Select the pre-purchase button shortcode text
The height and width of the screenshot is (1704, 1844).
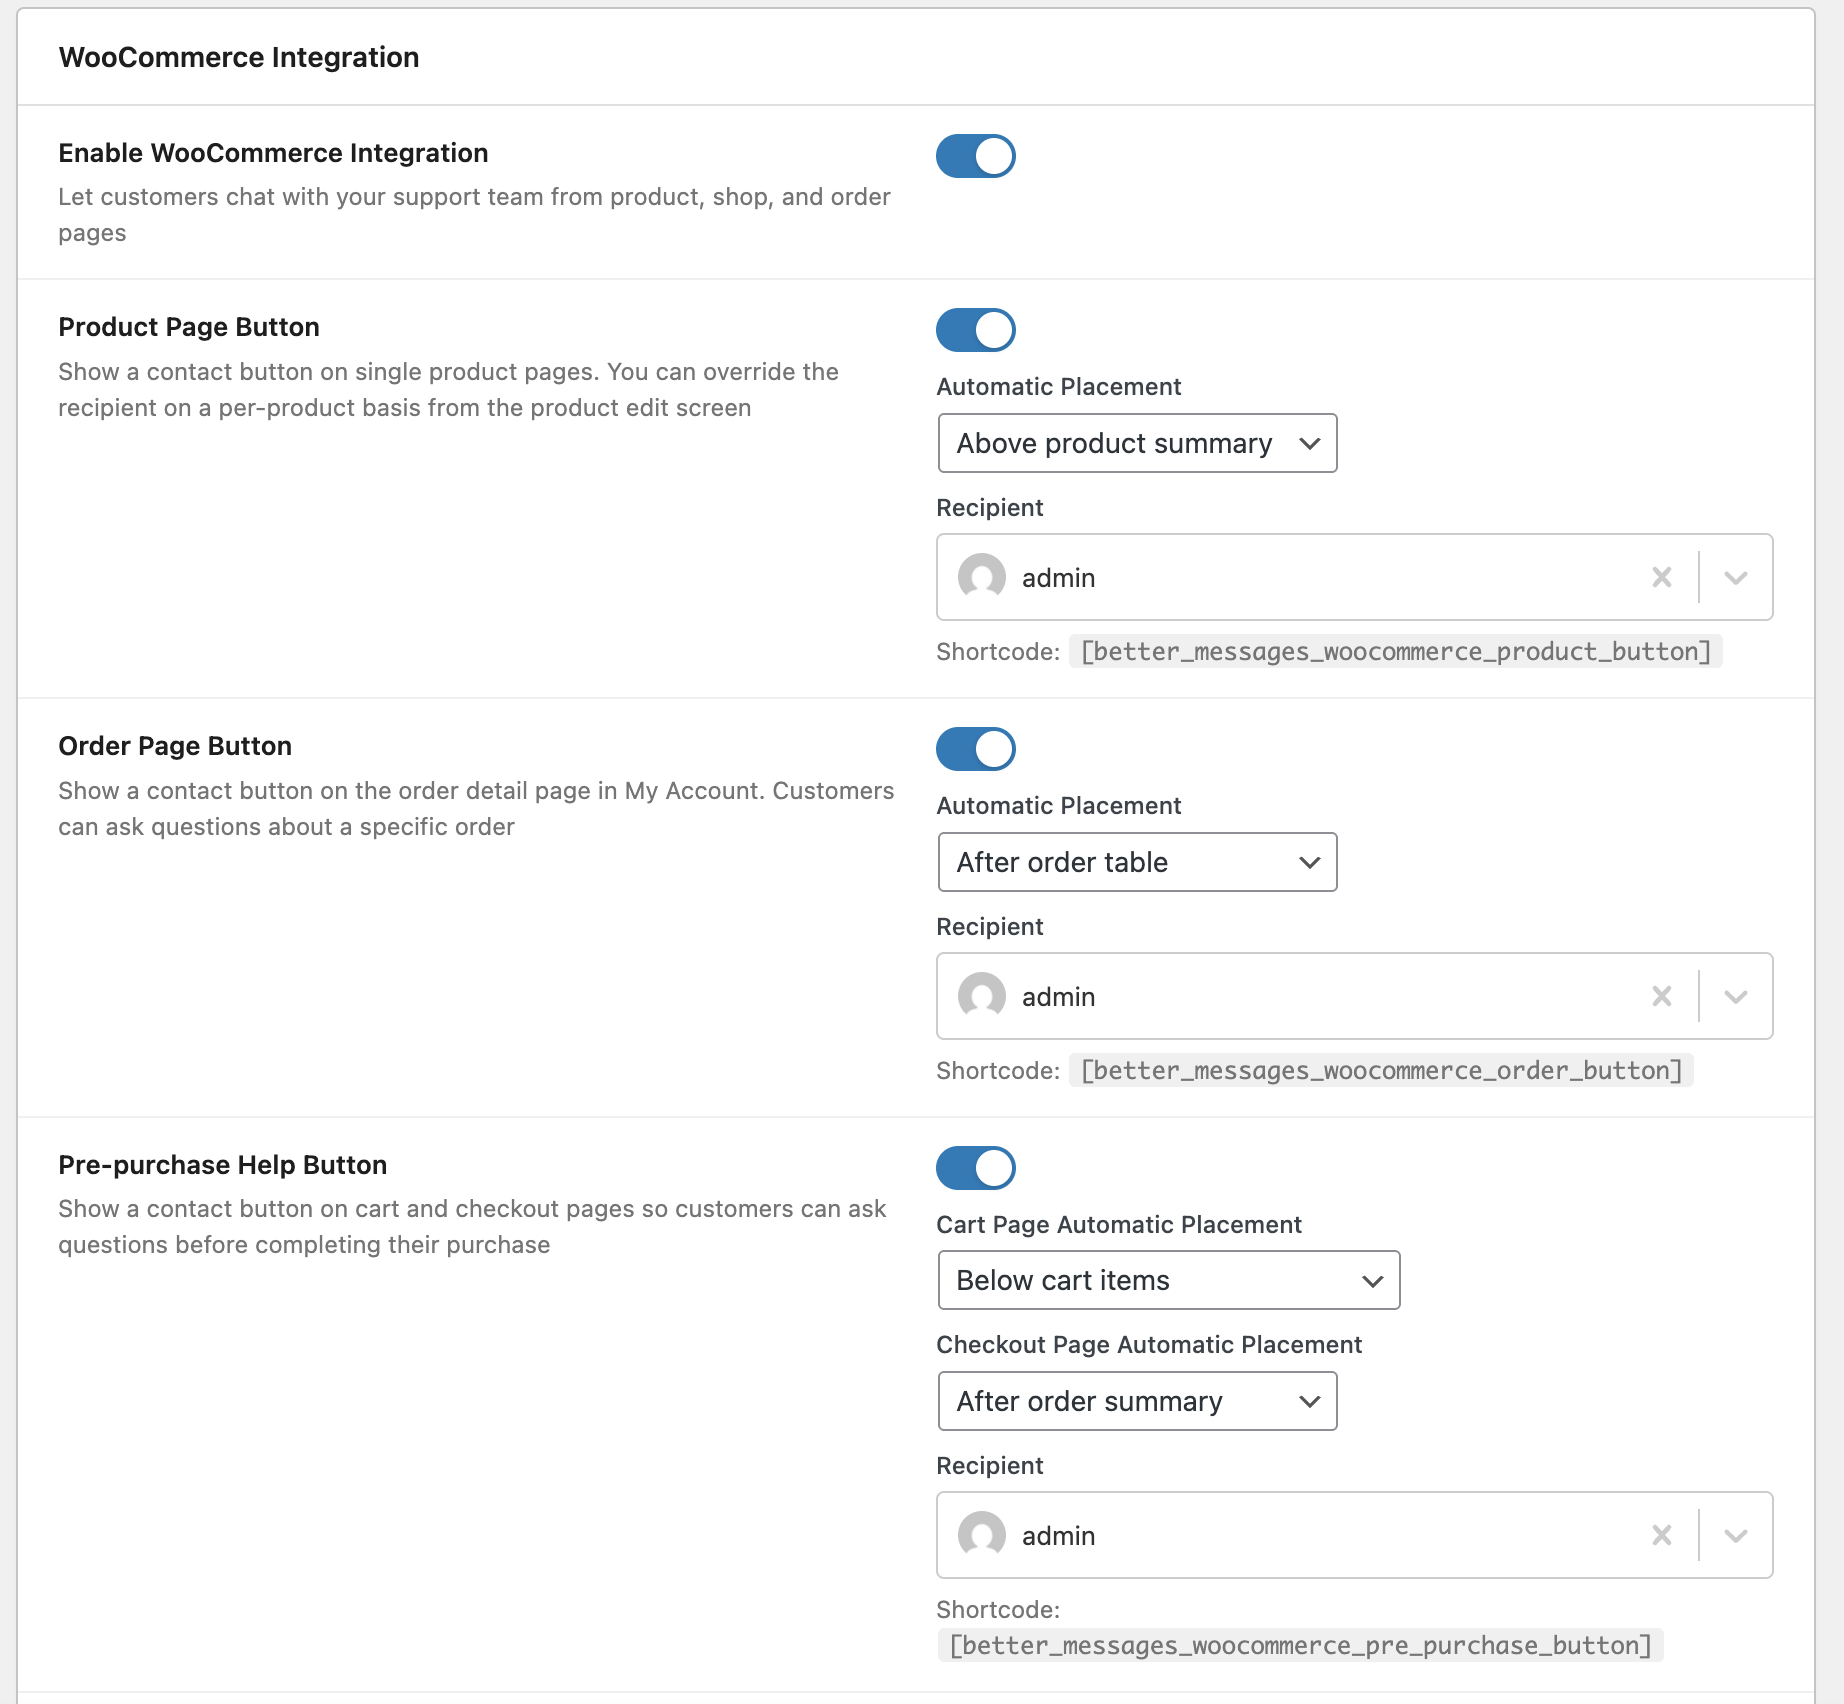click(1300, 1646)
